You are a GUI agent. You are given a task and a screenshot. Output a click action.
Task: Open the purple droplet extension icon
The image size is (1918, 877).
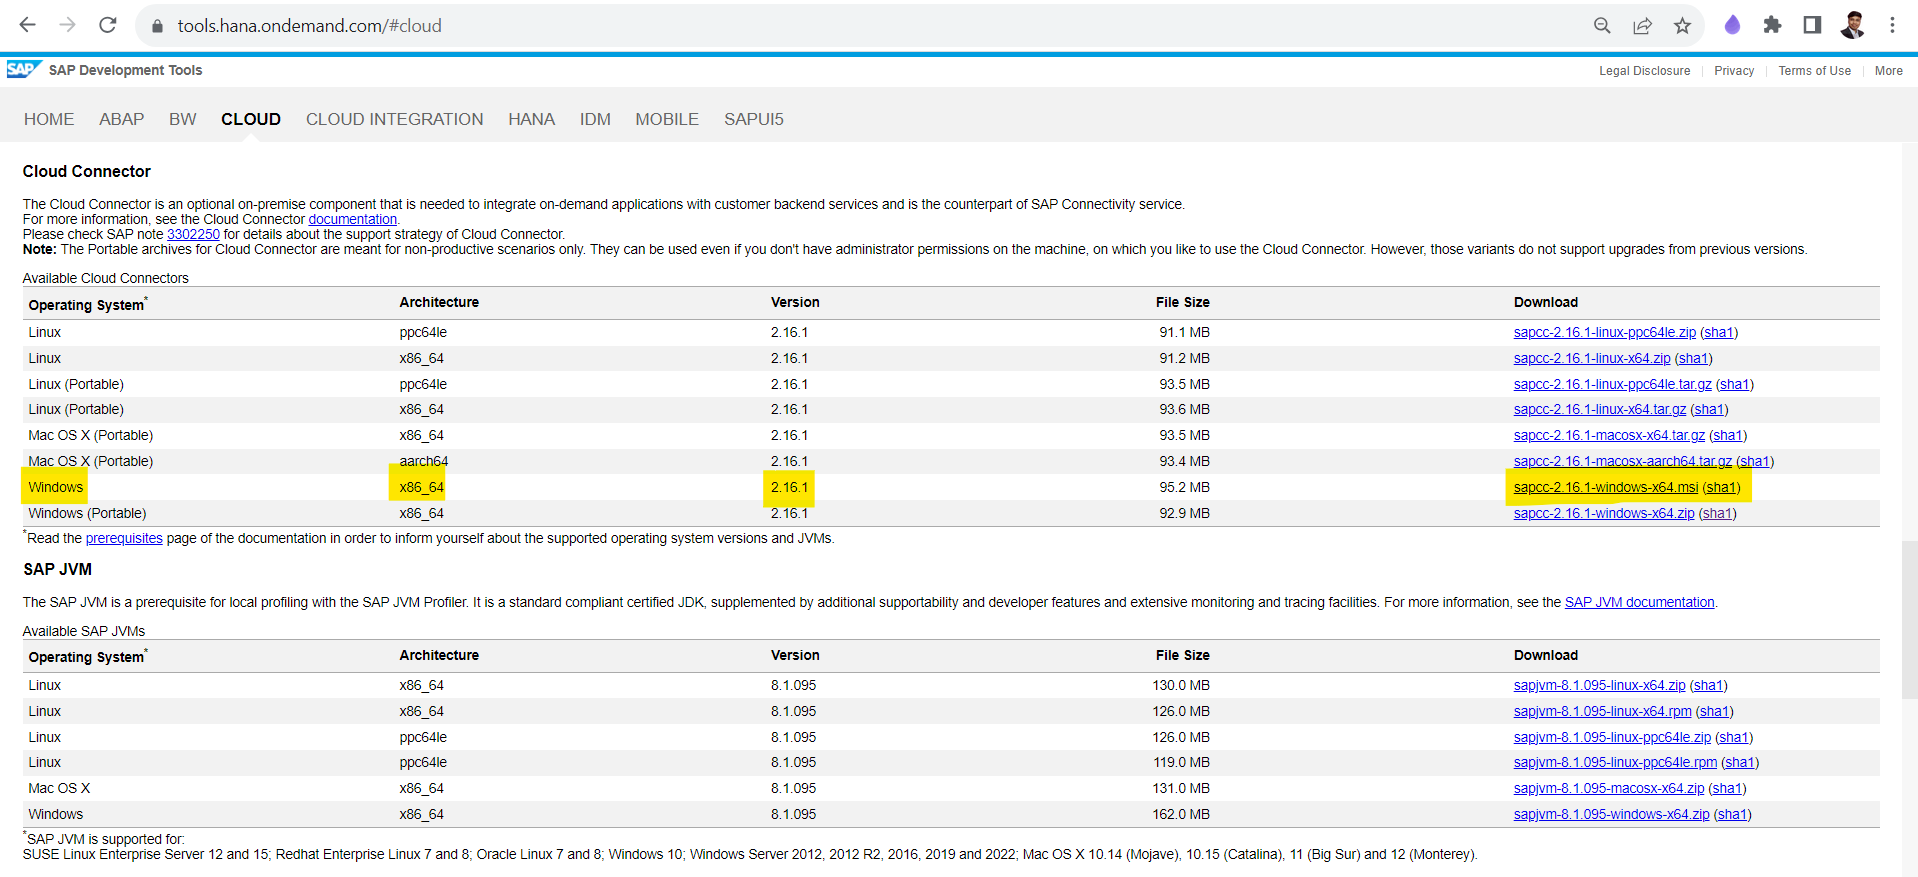[x=1732, y=25]
